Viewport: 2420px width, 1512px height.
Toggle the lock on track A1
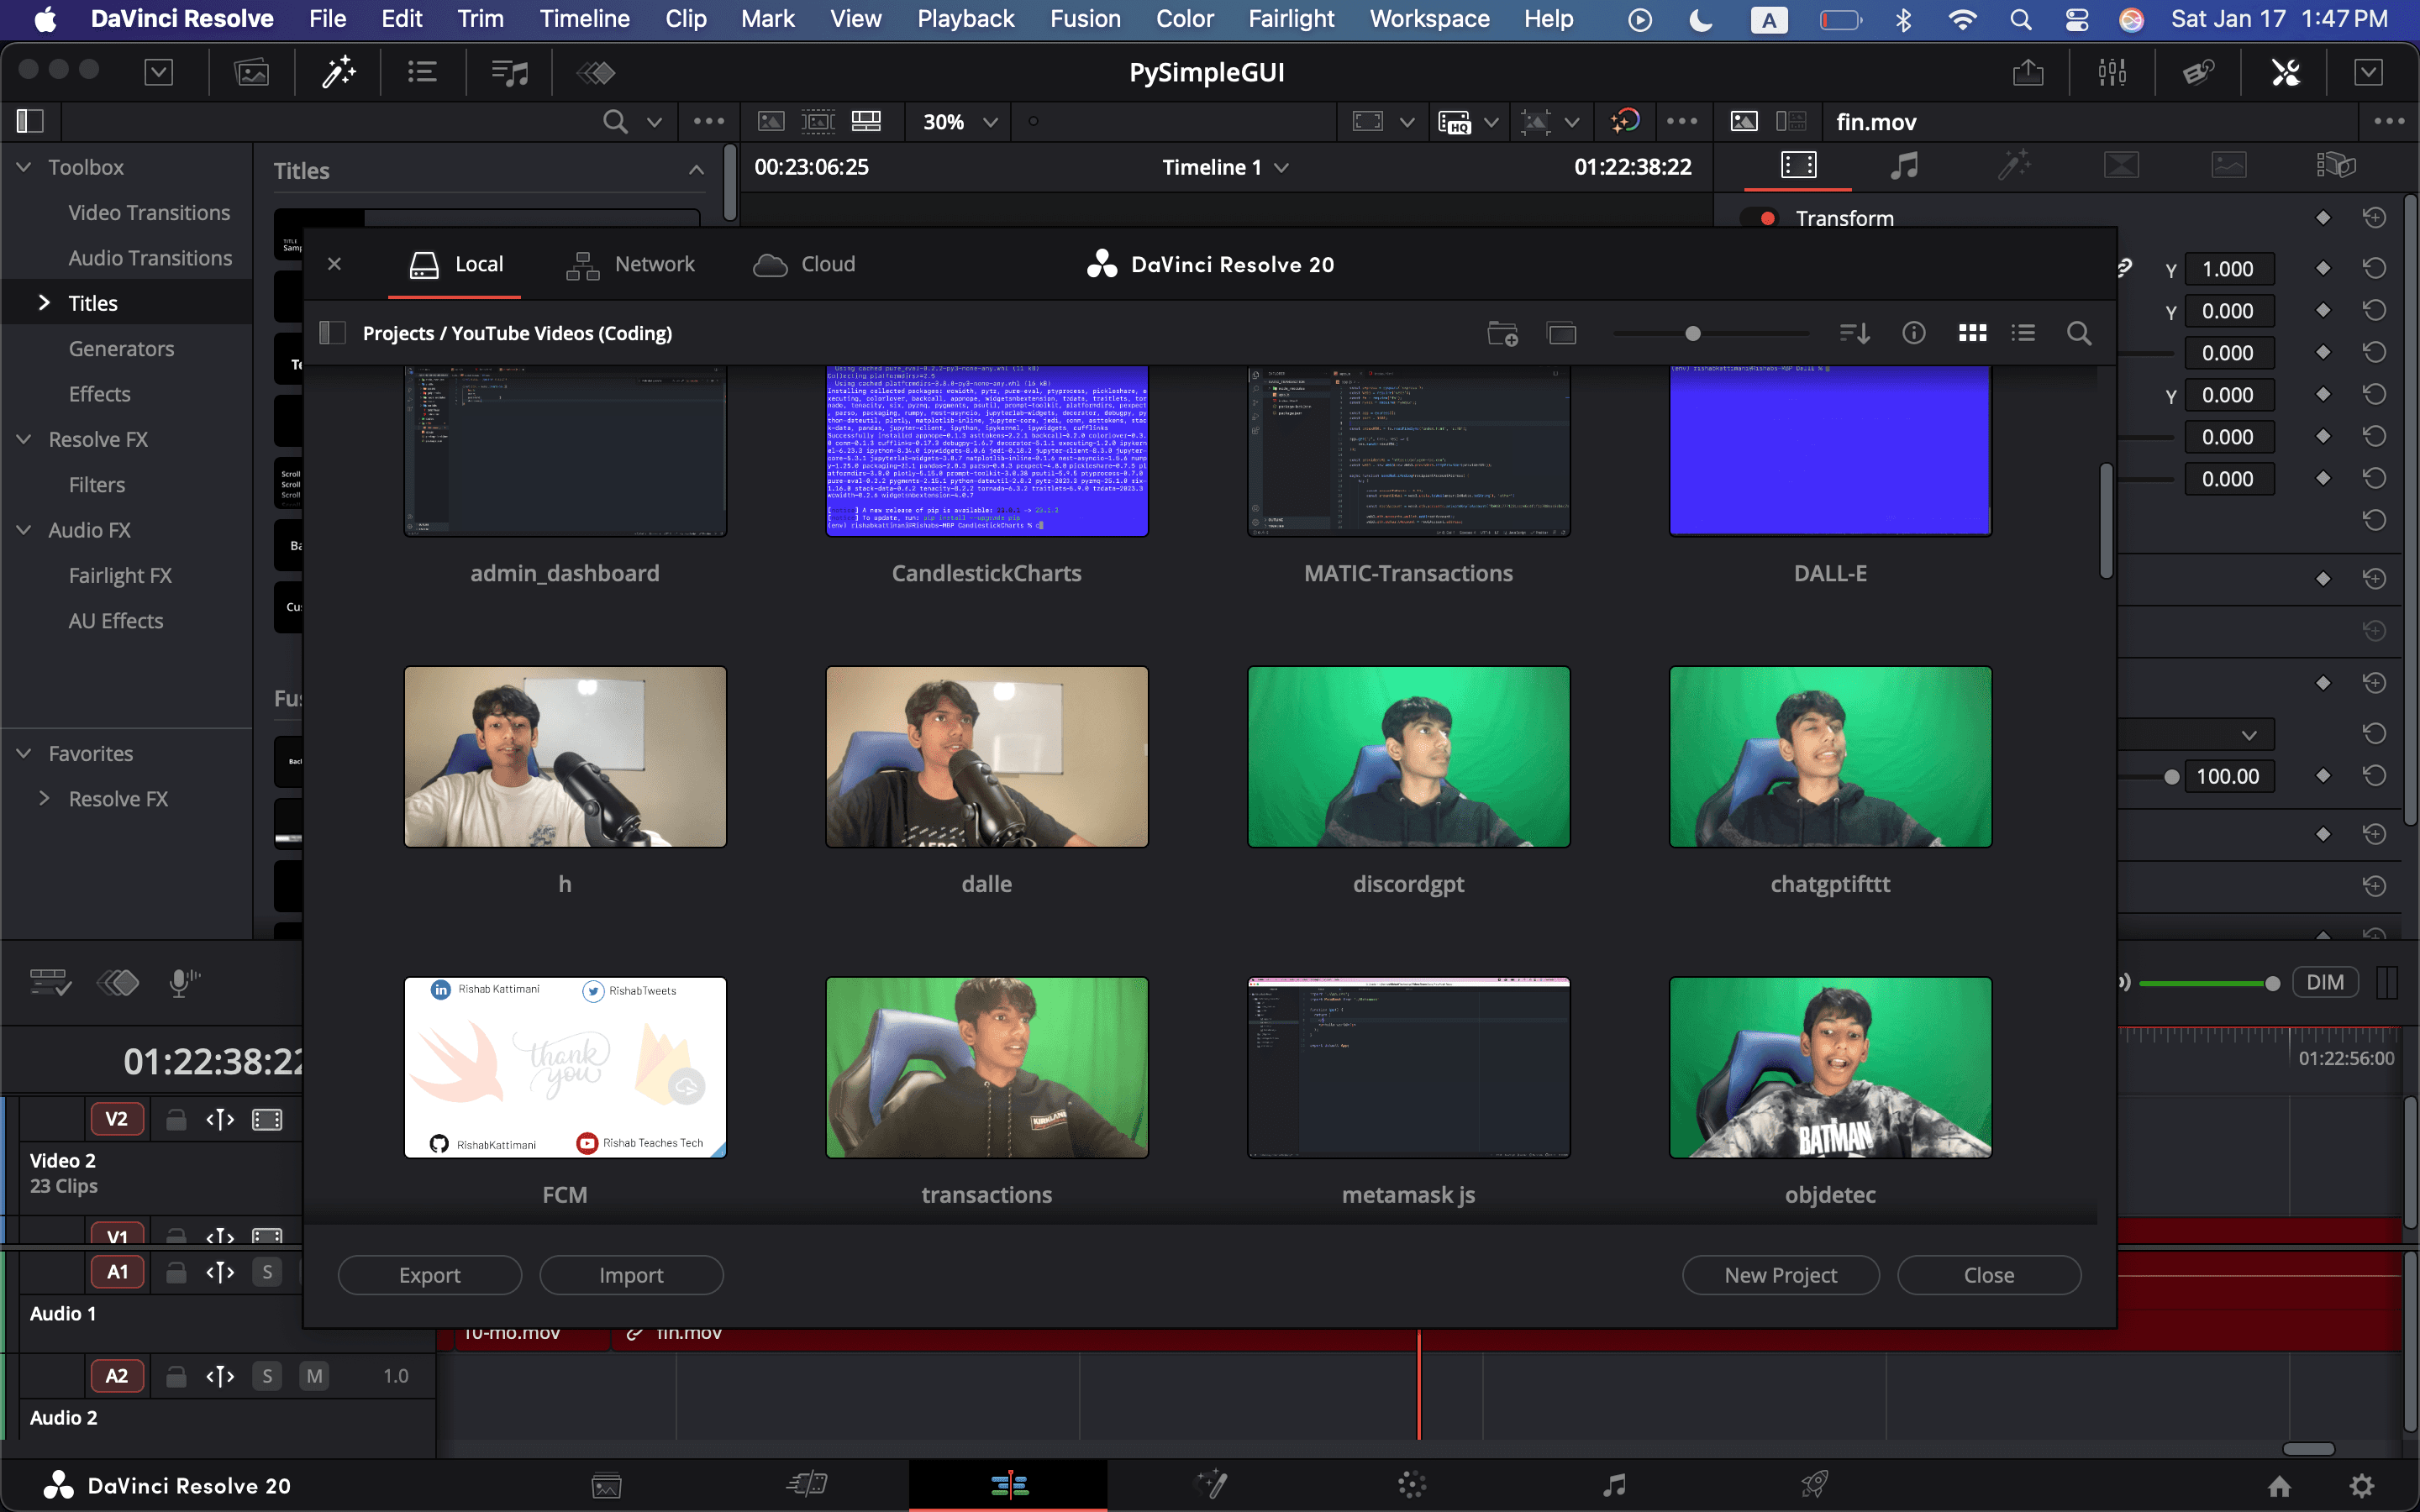(176, 1272)
